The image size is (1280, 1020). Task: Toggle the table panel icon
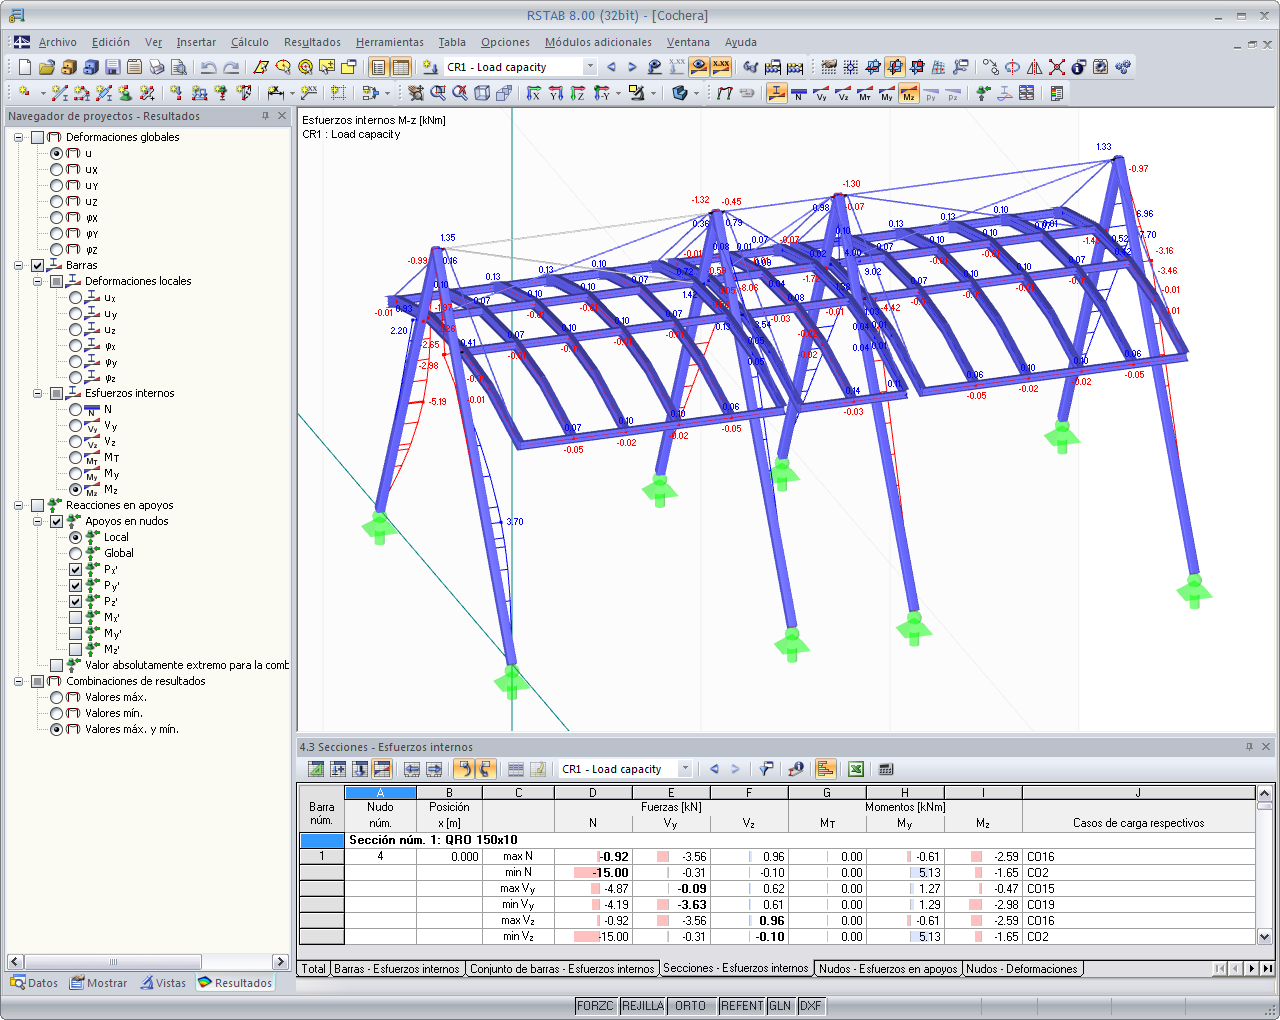click(400, 67)
